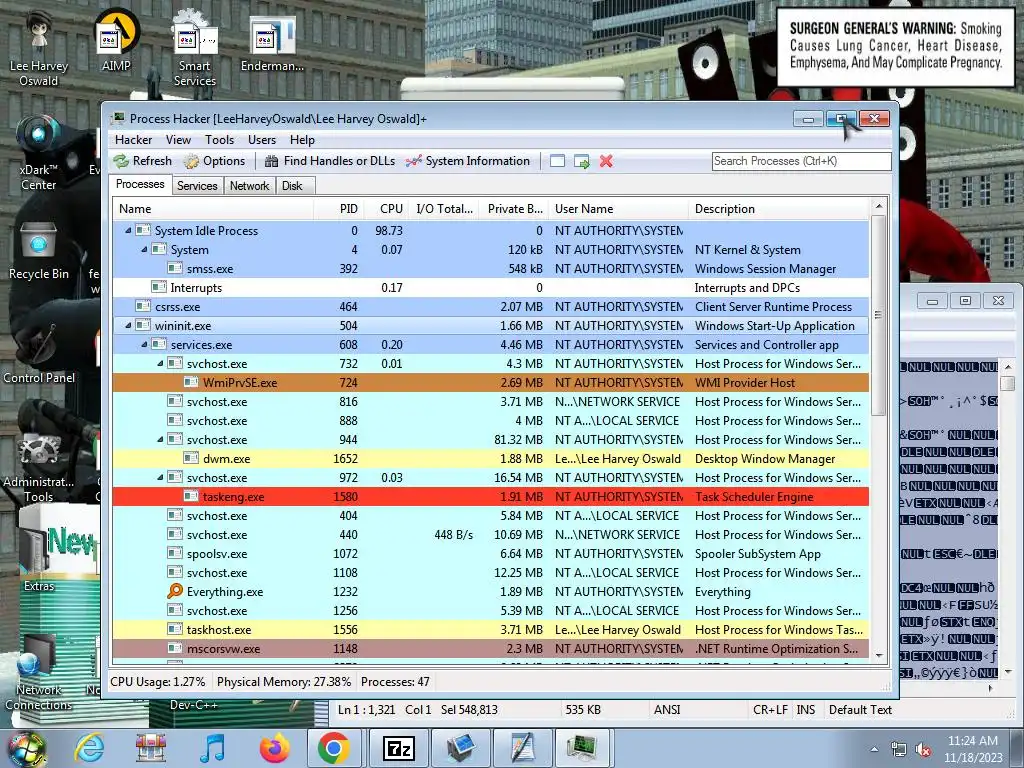Open the Options toolbar button
1024x768 pixels.
tap(214, 161)
